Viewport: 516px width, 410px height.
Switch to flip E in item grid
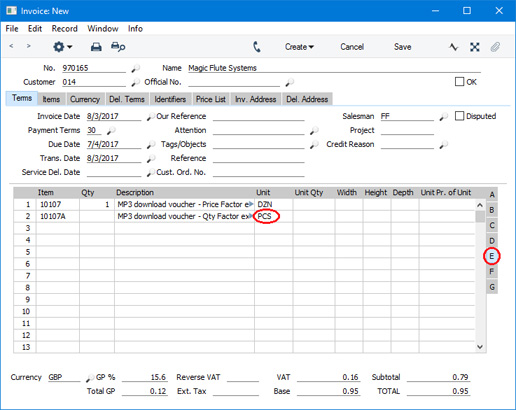492,256
